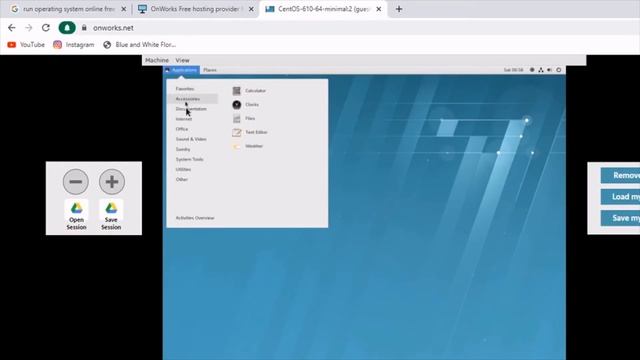Click the accessibility icon in CentOS top bar
The width and height of the screenshot is (640, 360).
click(532, 70)
